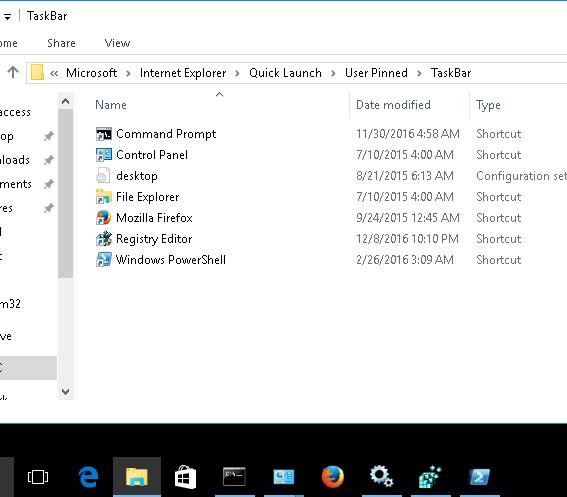Open Task View on the taskbar
Screen dimensions: 567x497
point(38,477)
